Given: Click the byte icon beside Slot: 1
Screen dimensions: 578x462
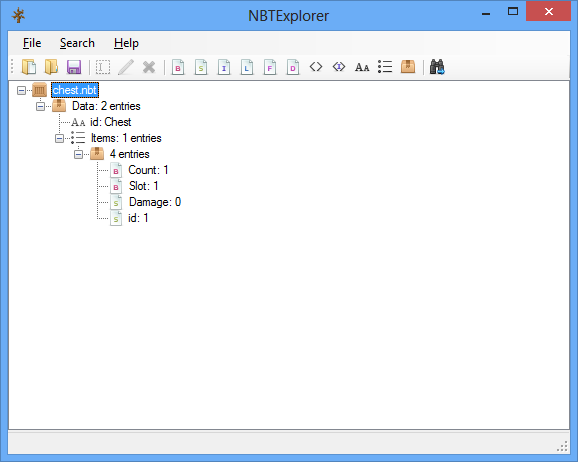Looking at the screenshot, I should click(x=116, y=186).
